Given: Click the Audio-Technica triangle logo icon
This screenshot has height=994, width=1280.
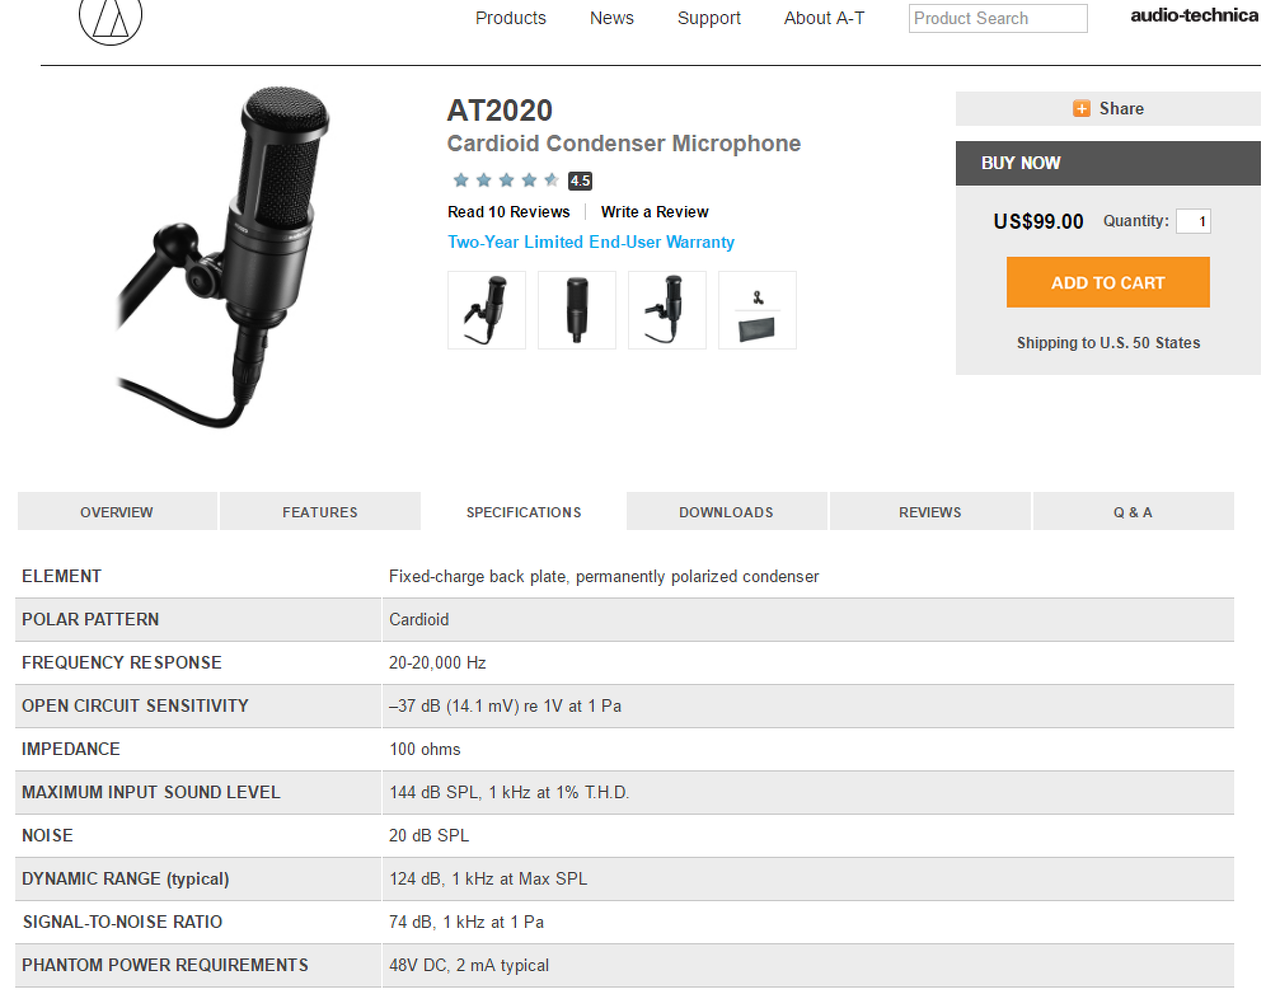Looking at the screenshot, I should [x=110, y=20].
